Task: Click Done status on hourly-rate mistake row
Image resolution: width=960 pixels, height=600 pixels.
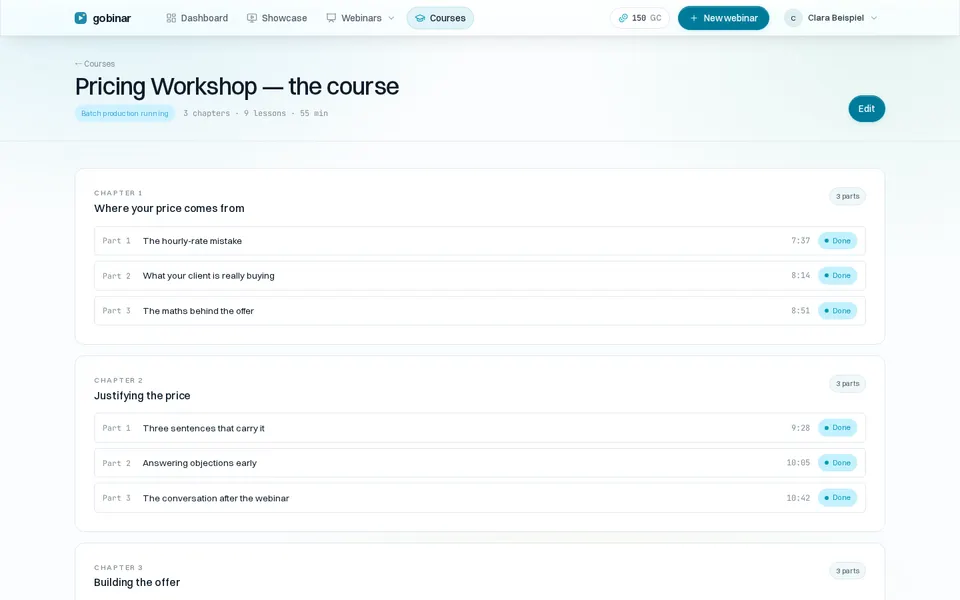Action: pos(838,241)
